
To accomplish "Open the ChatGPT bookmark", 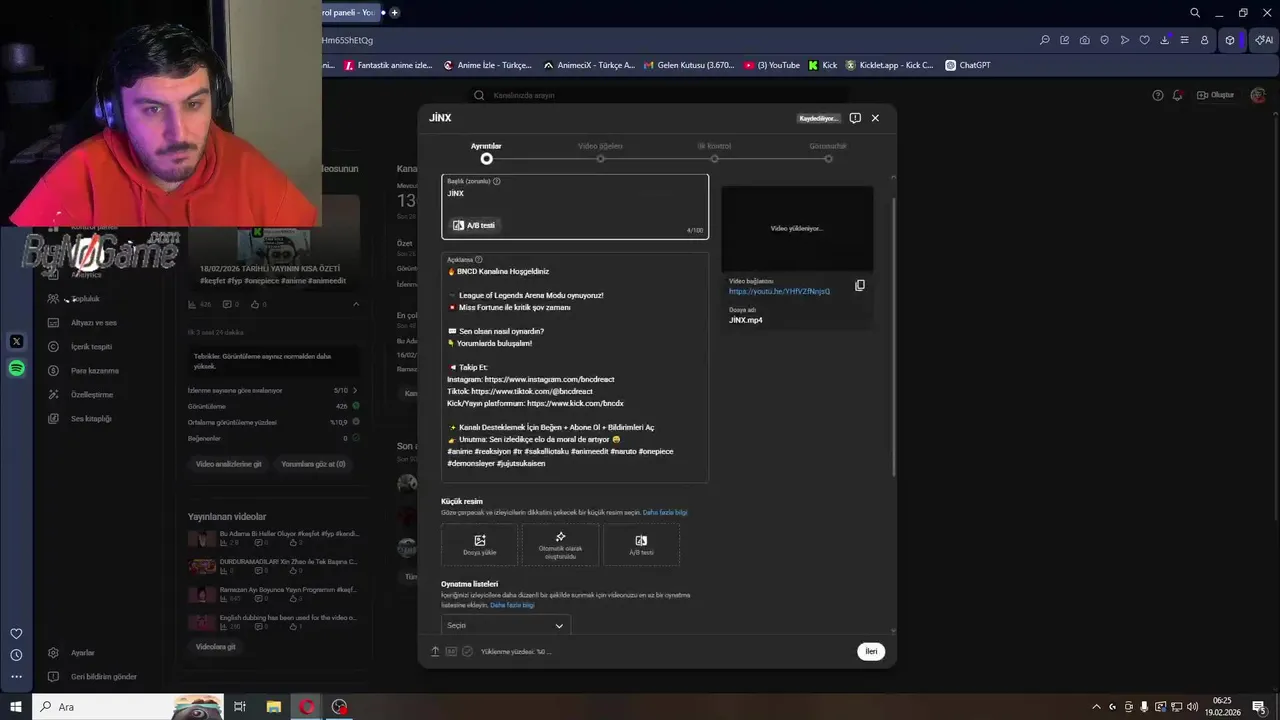I will 966,65.
